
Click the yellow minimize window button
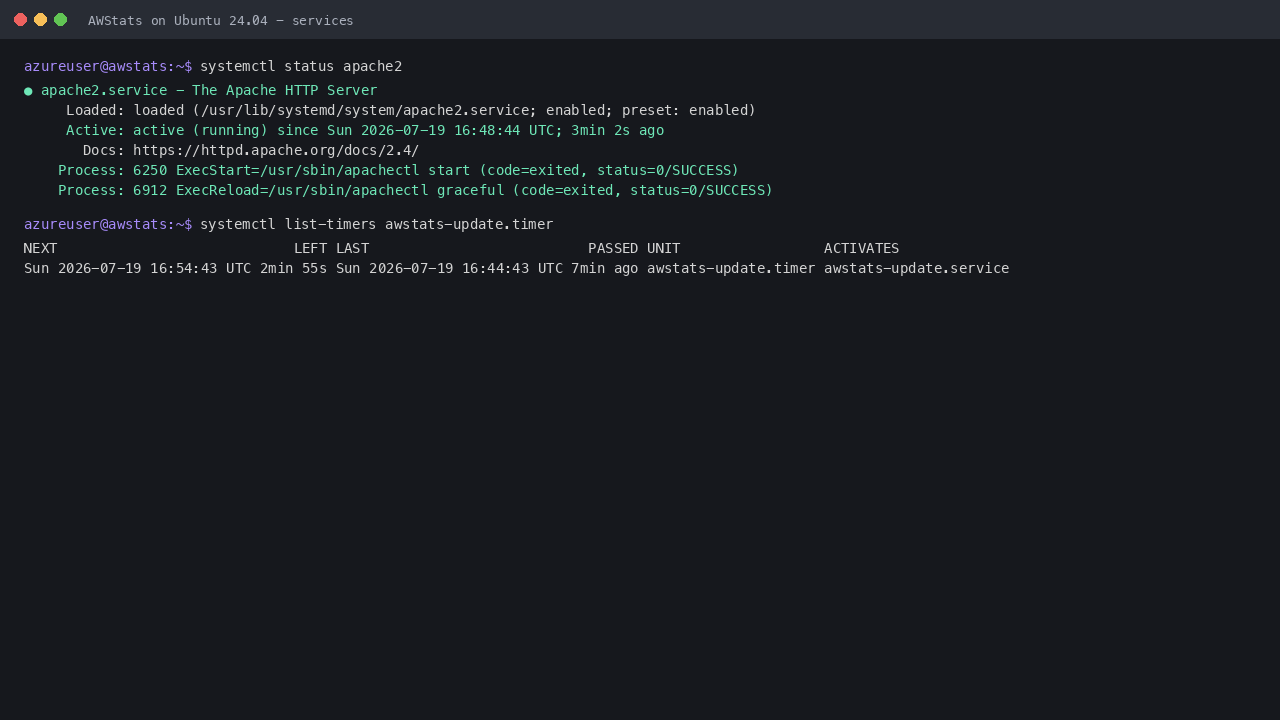tap(40, 20)
